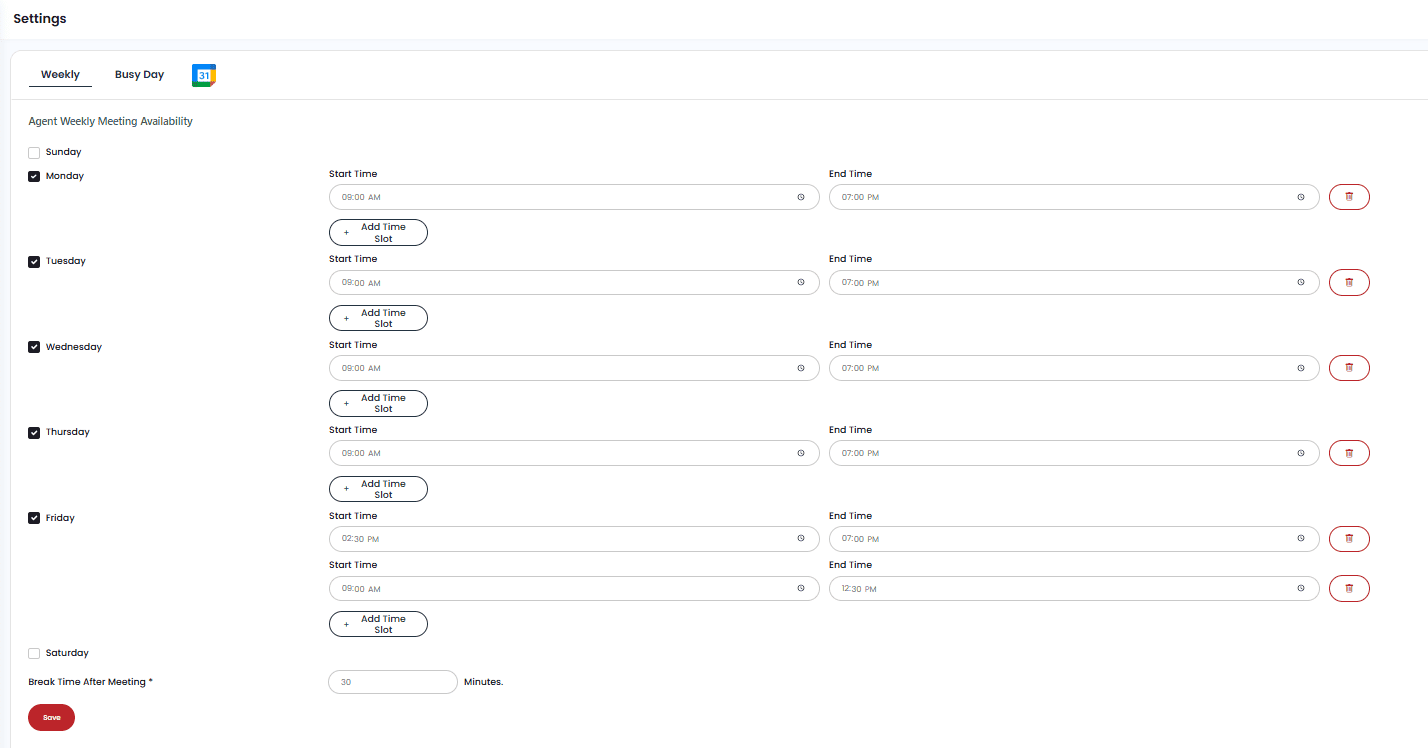Open clock picker for Wednesday end time
This screenshot has width=1428, height=748.
pos(1301,368)
